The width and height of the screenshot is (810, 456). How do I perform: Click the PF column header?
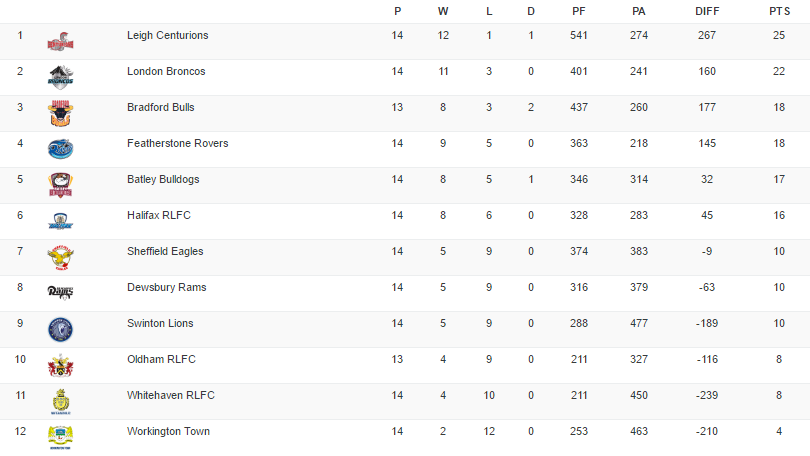(579, 11)
